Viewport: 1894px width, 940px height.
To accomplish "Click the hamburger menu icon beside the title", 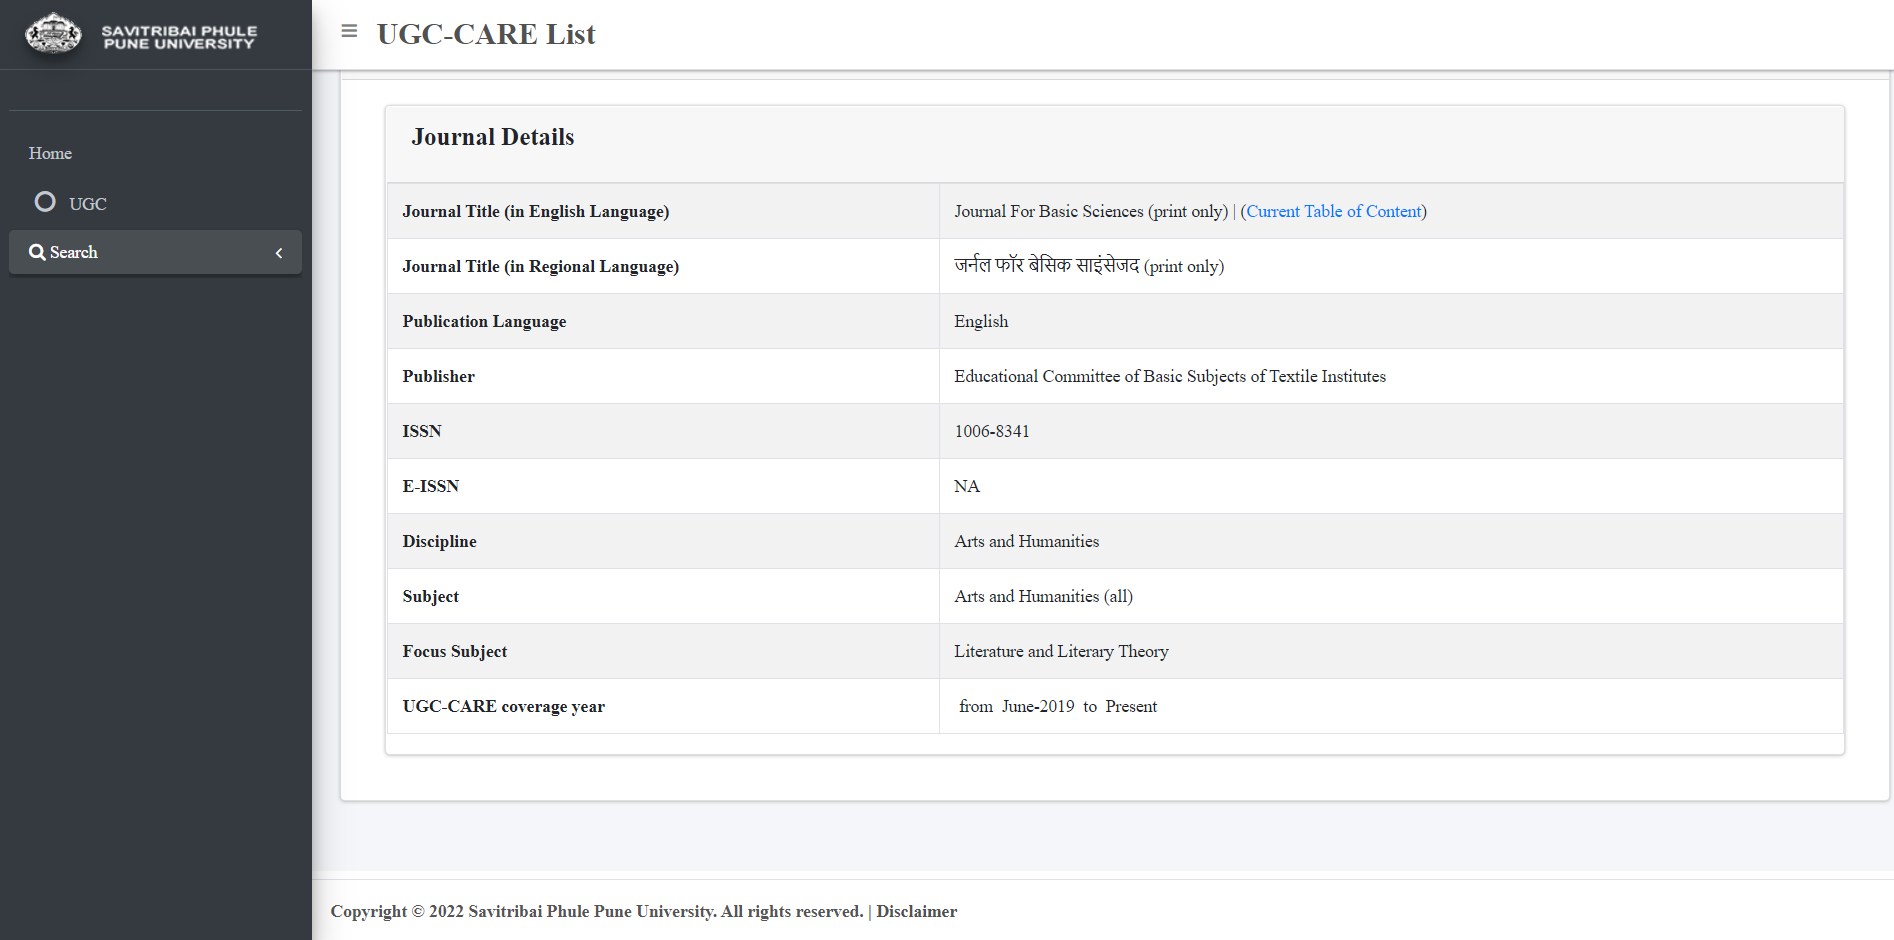I will click(x=349, y=31).
